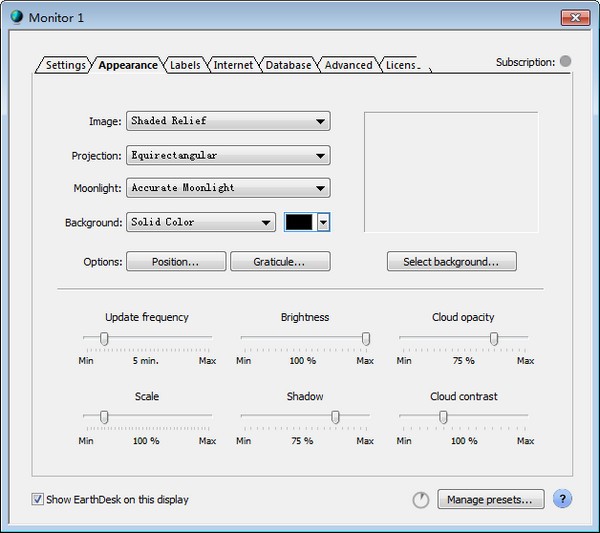This screenshot has height=533, width=600.
Task: Click the gray Subscription status indicator
Action: coord(565,62)
